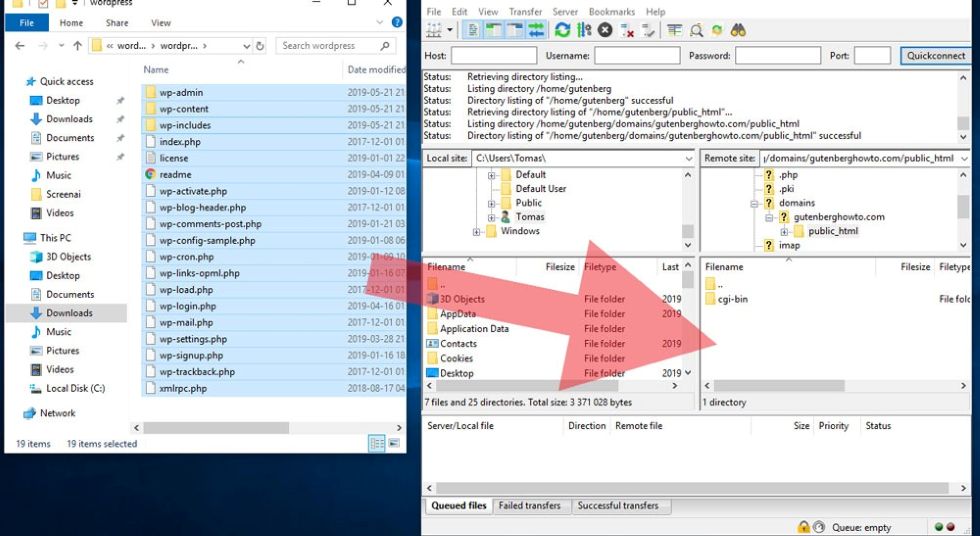The image size is (980, 536).
Task: Click the lock icon in FileZilla status bar
Action: pos(804,527)
